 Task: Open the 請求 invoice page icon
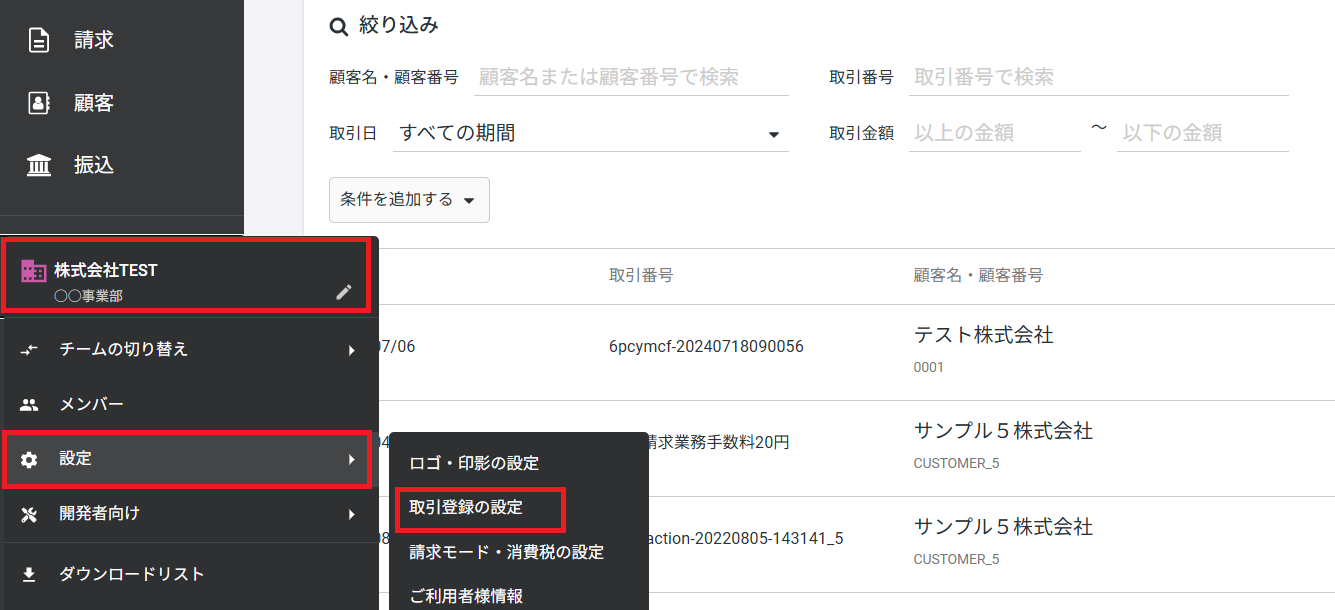39,41
